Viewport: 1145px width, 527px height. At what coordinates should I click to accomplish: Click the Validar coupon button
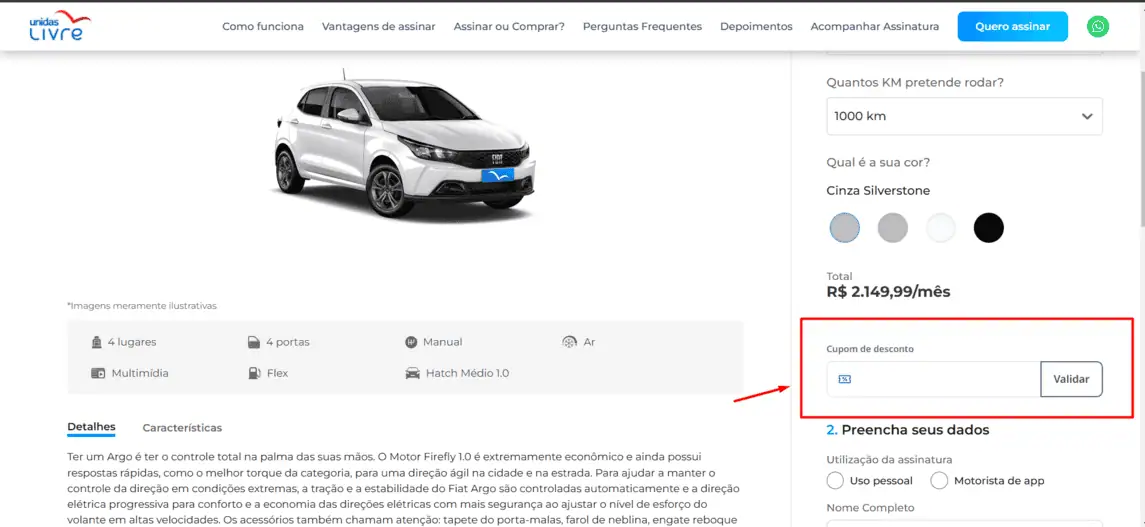point(1071,379)
